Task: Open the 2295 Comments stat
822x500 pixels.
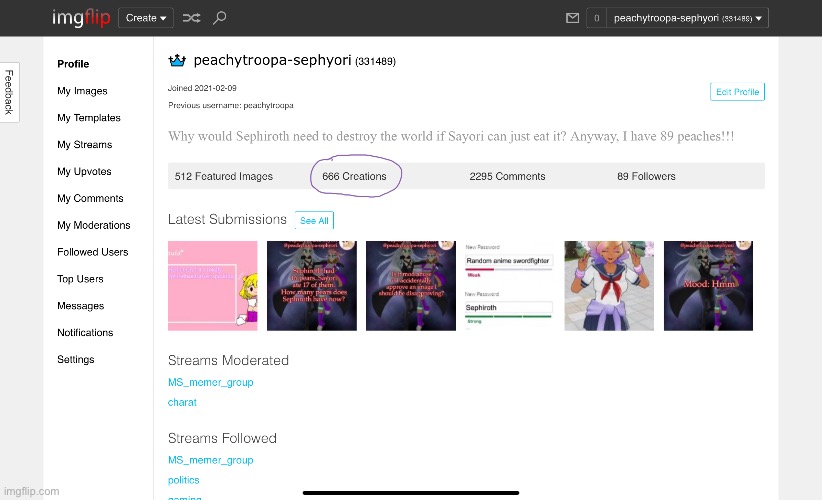Action: point(507,176)
